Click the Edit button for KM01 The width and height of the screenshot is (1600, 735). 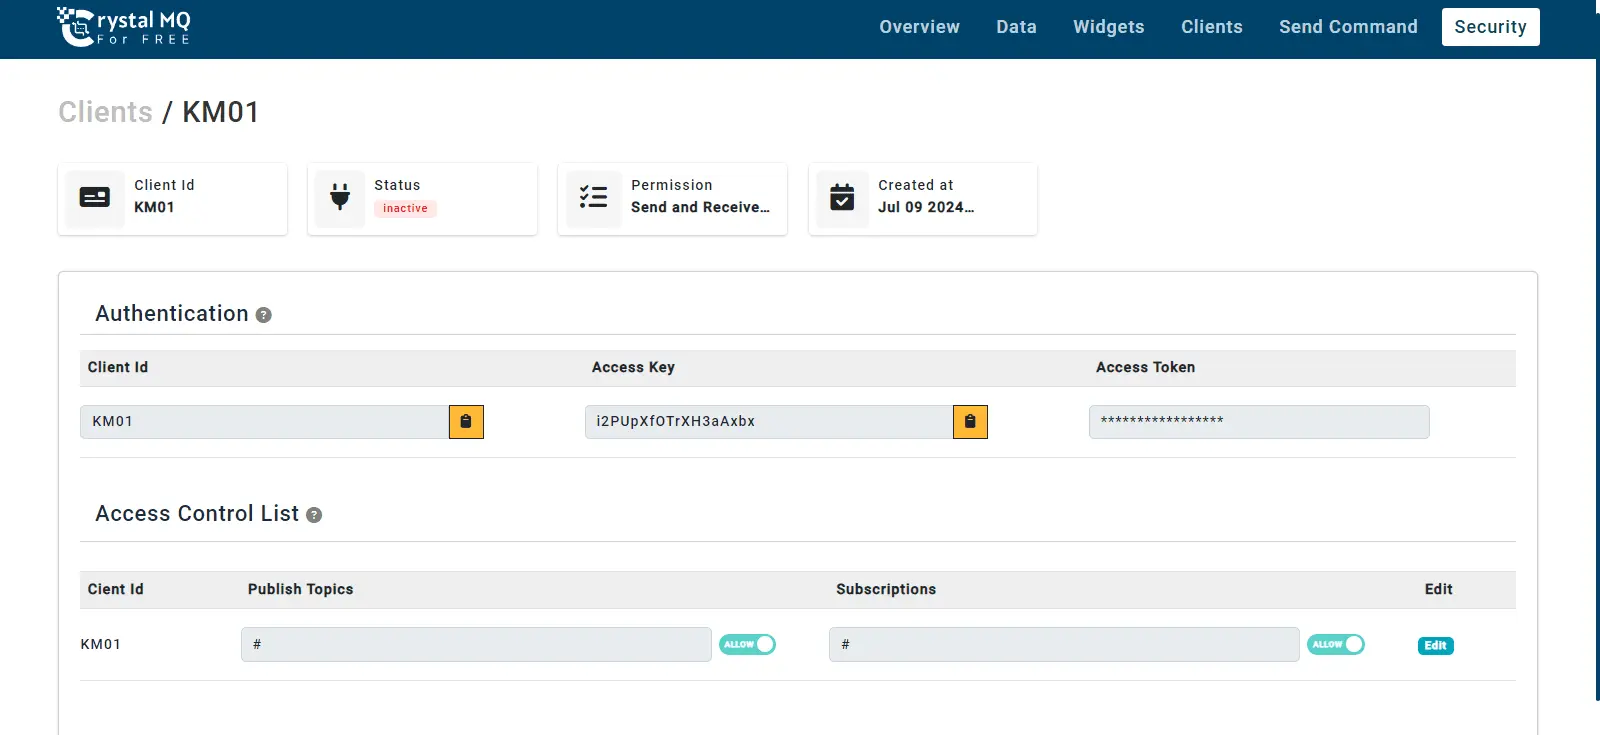[x=1435, y=646]
